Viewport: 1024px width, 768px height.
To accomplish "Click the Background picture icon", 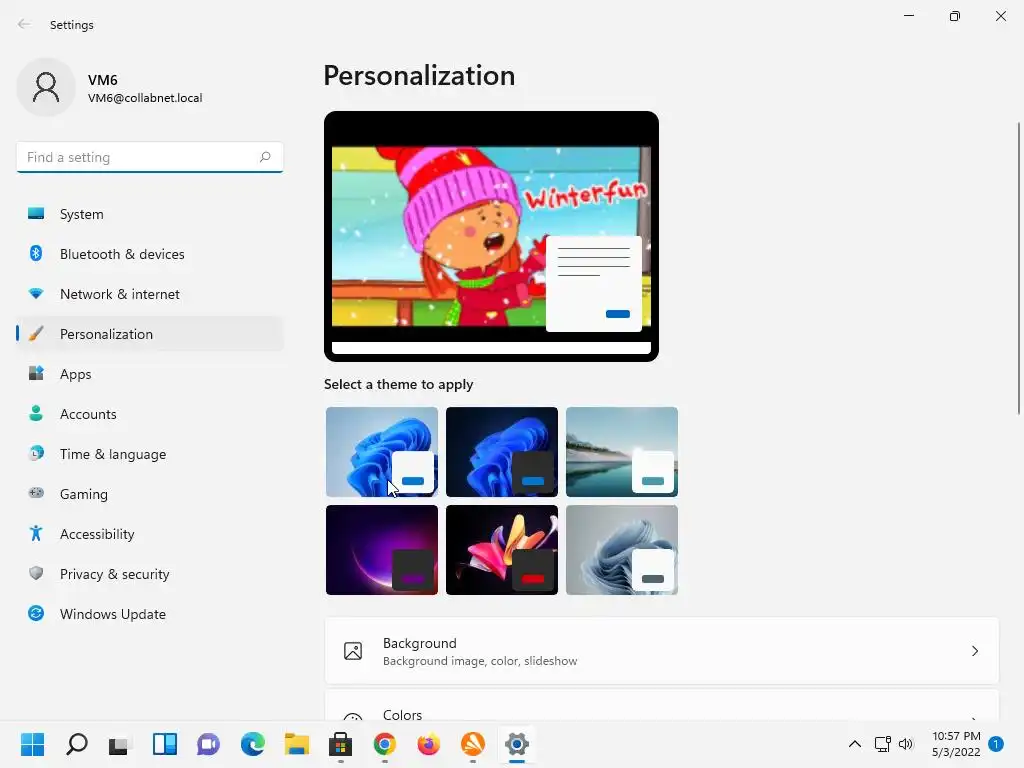I will [353, 651].
